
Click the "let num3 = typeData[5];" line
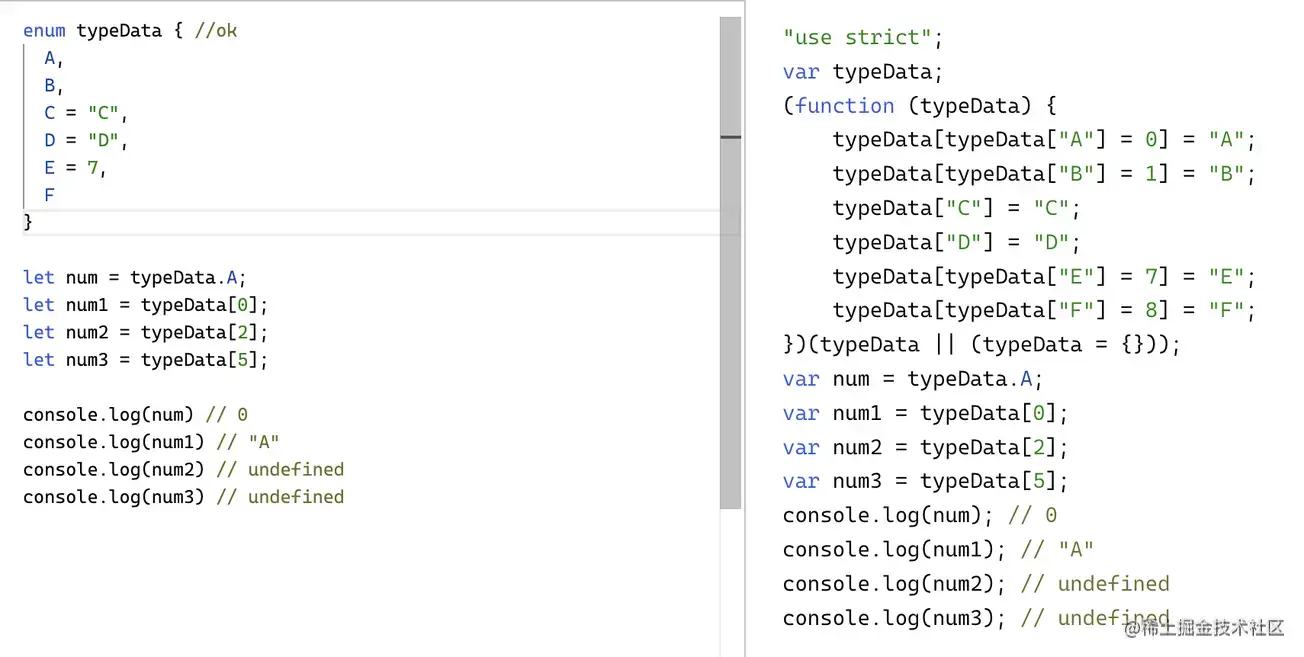click(145, 359)
